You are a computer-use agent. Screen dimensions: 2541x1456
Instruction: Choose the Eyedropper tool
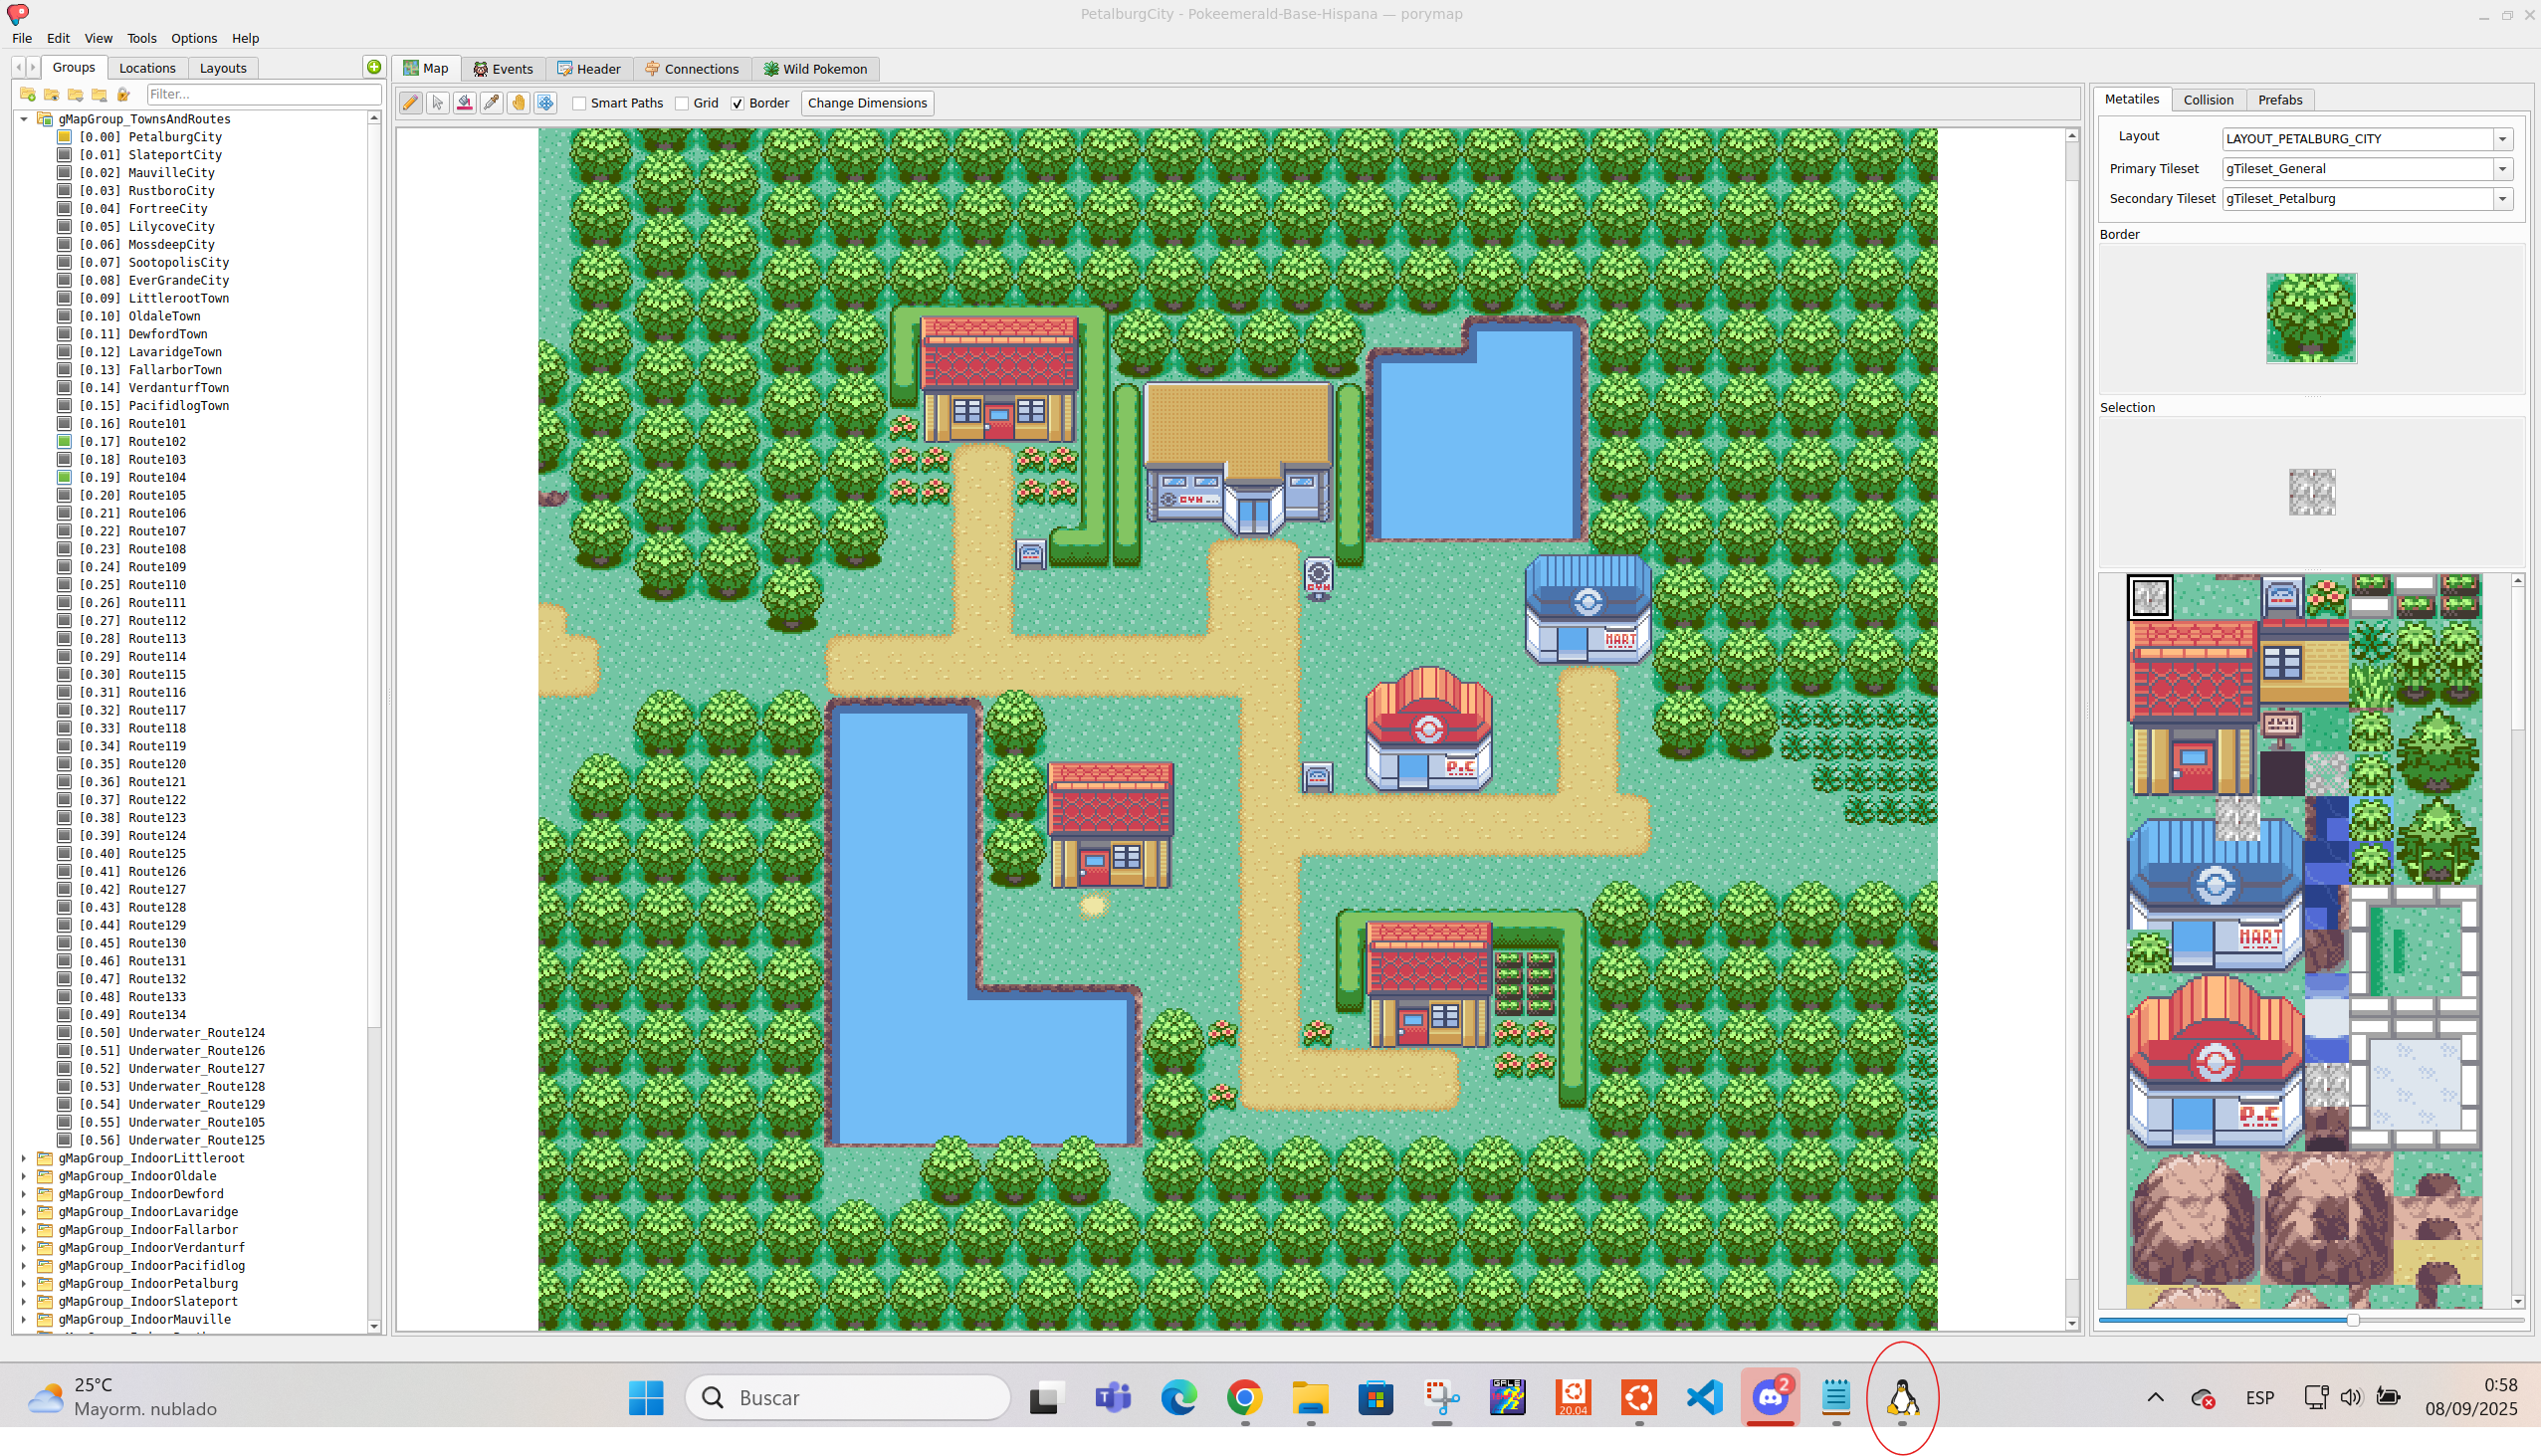[492, 103]
